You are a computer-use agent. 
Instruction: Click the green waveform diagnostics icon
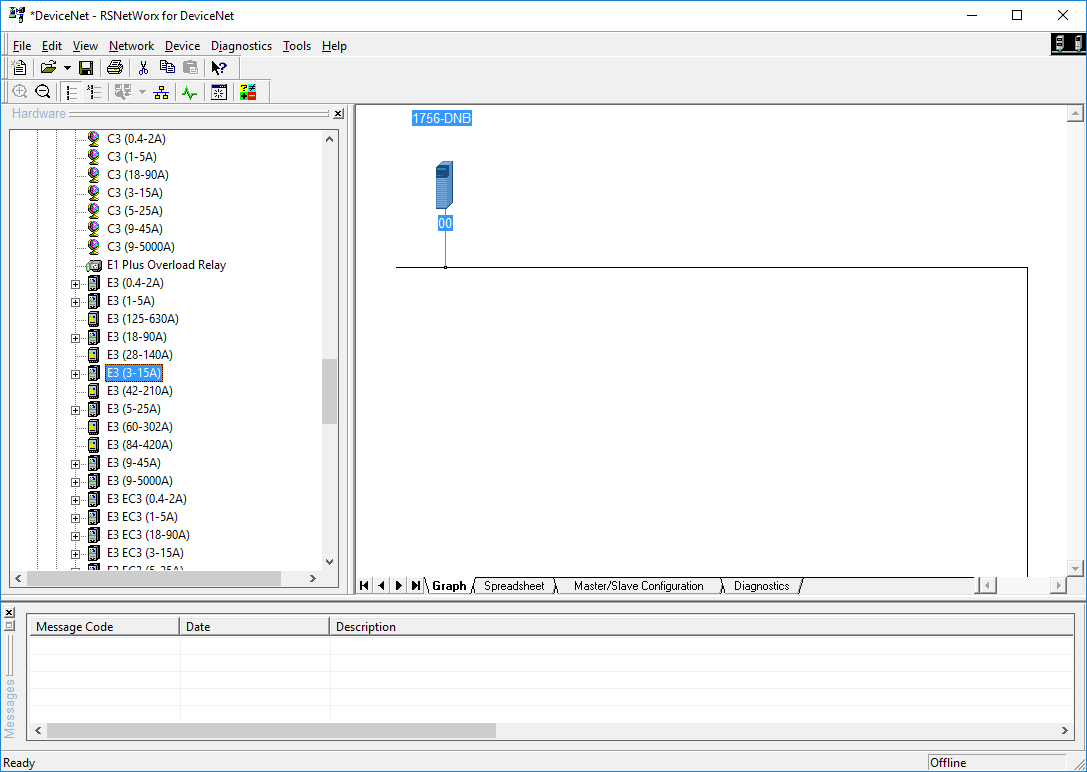point(190,91)
